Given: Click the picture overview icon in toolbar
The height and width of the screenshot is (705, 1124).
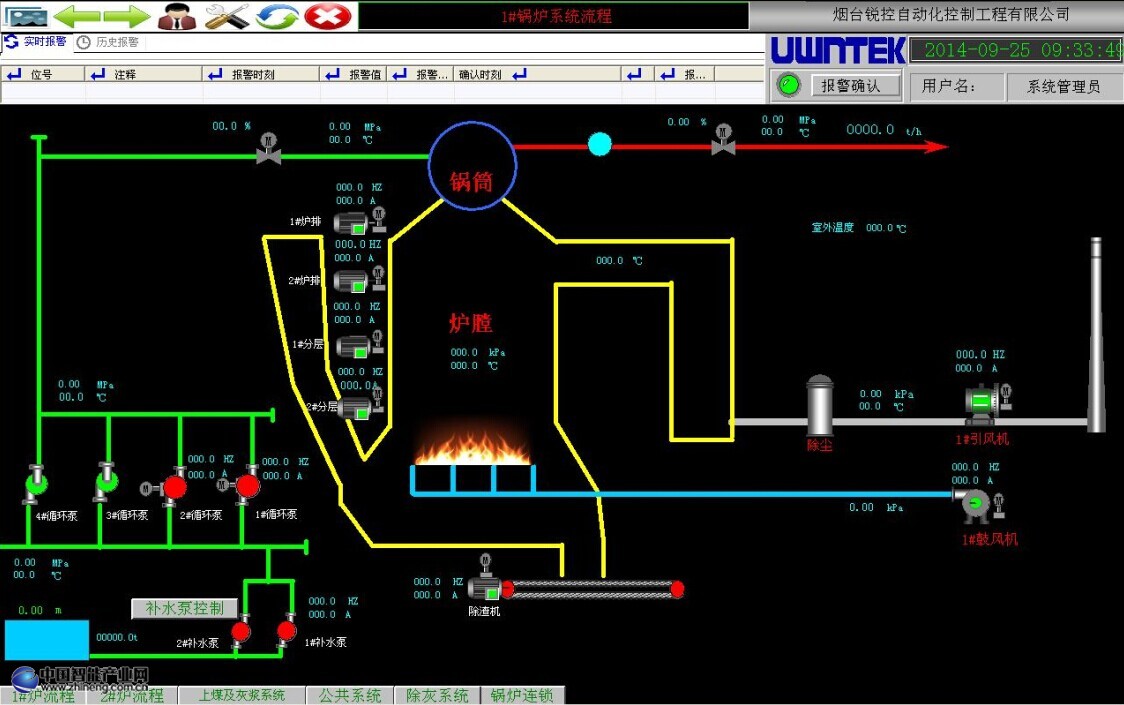Looking at the screenshot, I should (x=25, y=16).
